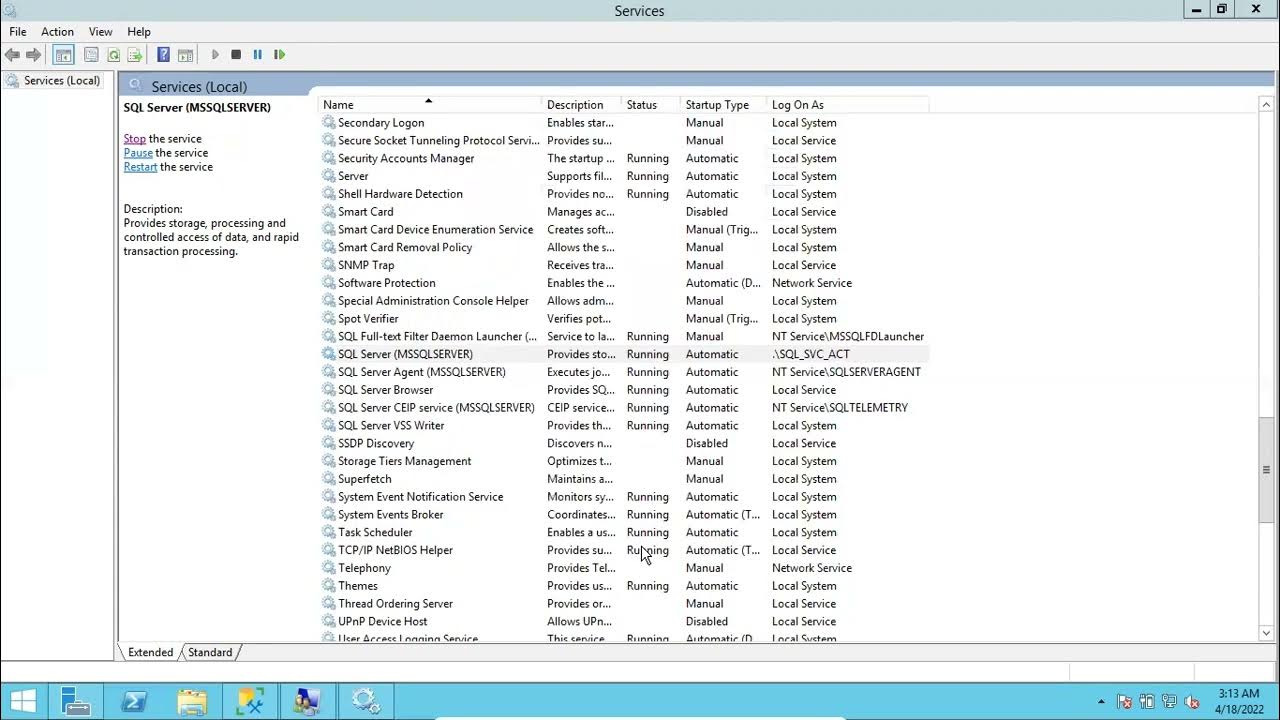
Task: Click the Task Scheduler service gear icon
Action: click(328, 532)
